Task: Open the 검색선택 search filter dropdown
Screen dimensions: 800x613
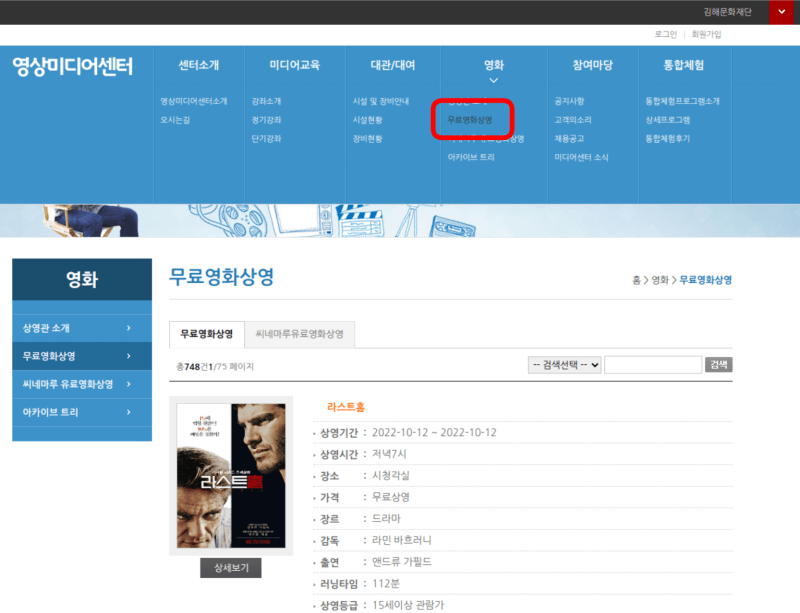Action: 564,364
